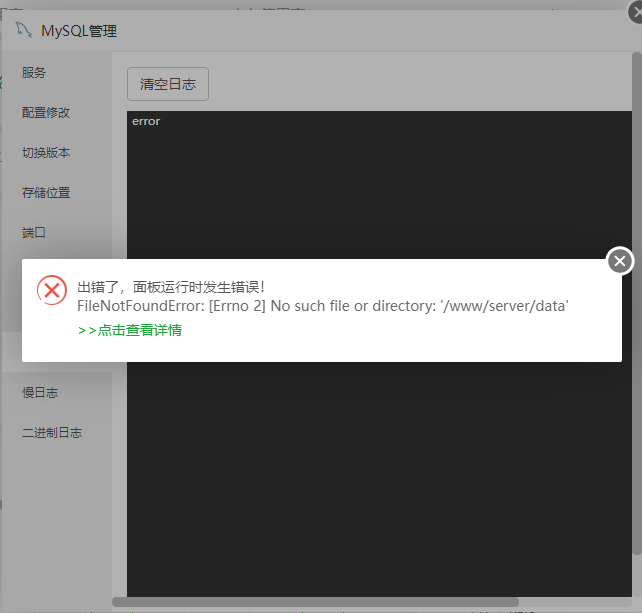This screenshot has width=642, height=613.
Task: Open the 二进制日志 tab
Action: pyautogui.click(x=52, y=433)
